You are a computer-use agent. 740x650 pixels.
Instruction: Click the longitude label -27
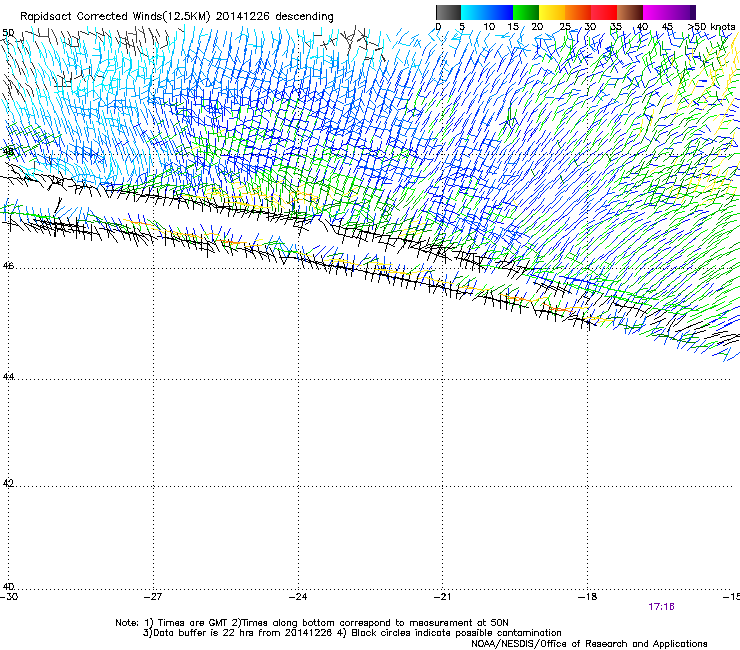point(153,597)
